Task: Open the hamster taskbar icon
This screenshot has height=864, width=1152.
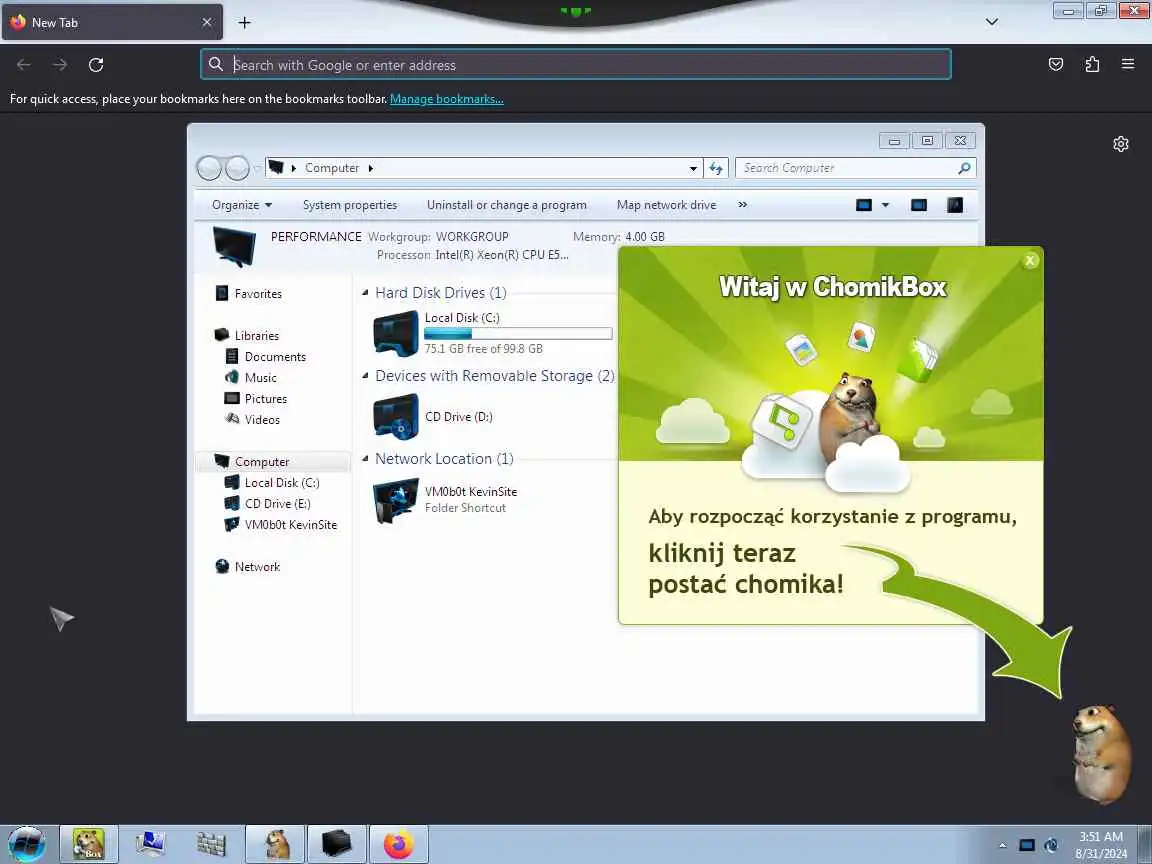Action: click(x=276, y=843)
